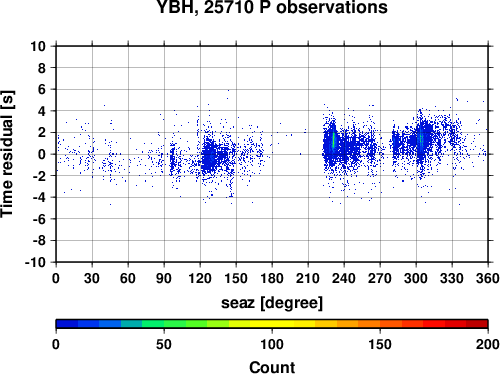Click the x-axis tick label 180
Image resolution: width=500 pixels, height=374 pixels.
click(x=272, y=278)
